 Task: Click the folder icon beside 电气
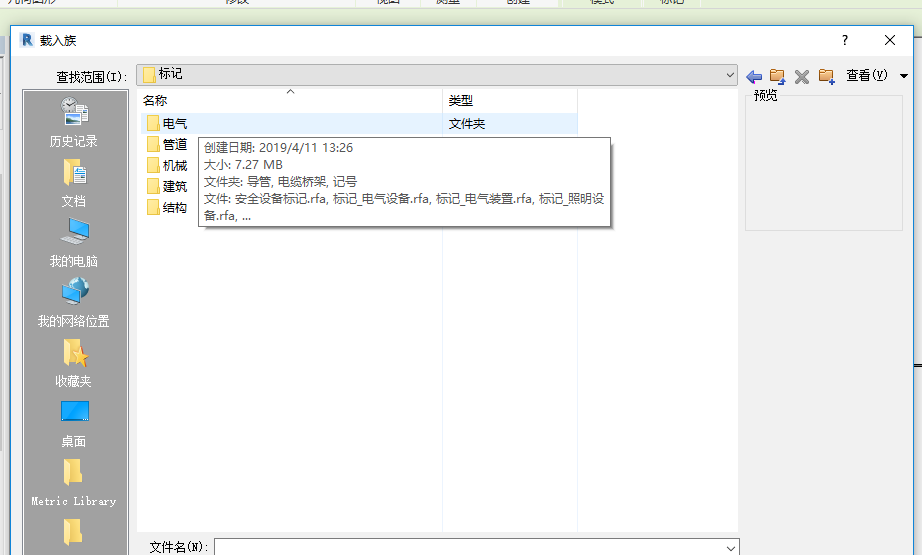pos(153,123)
